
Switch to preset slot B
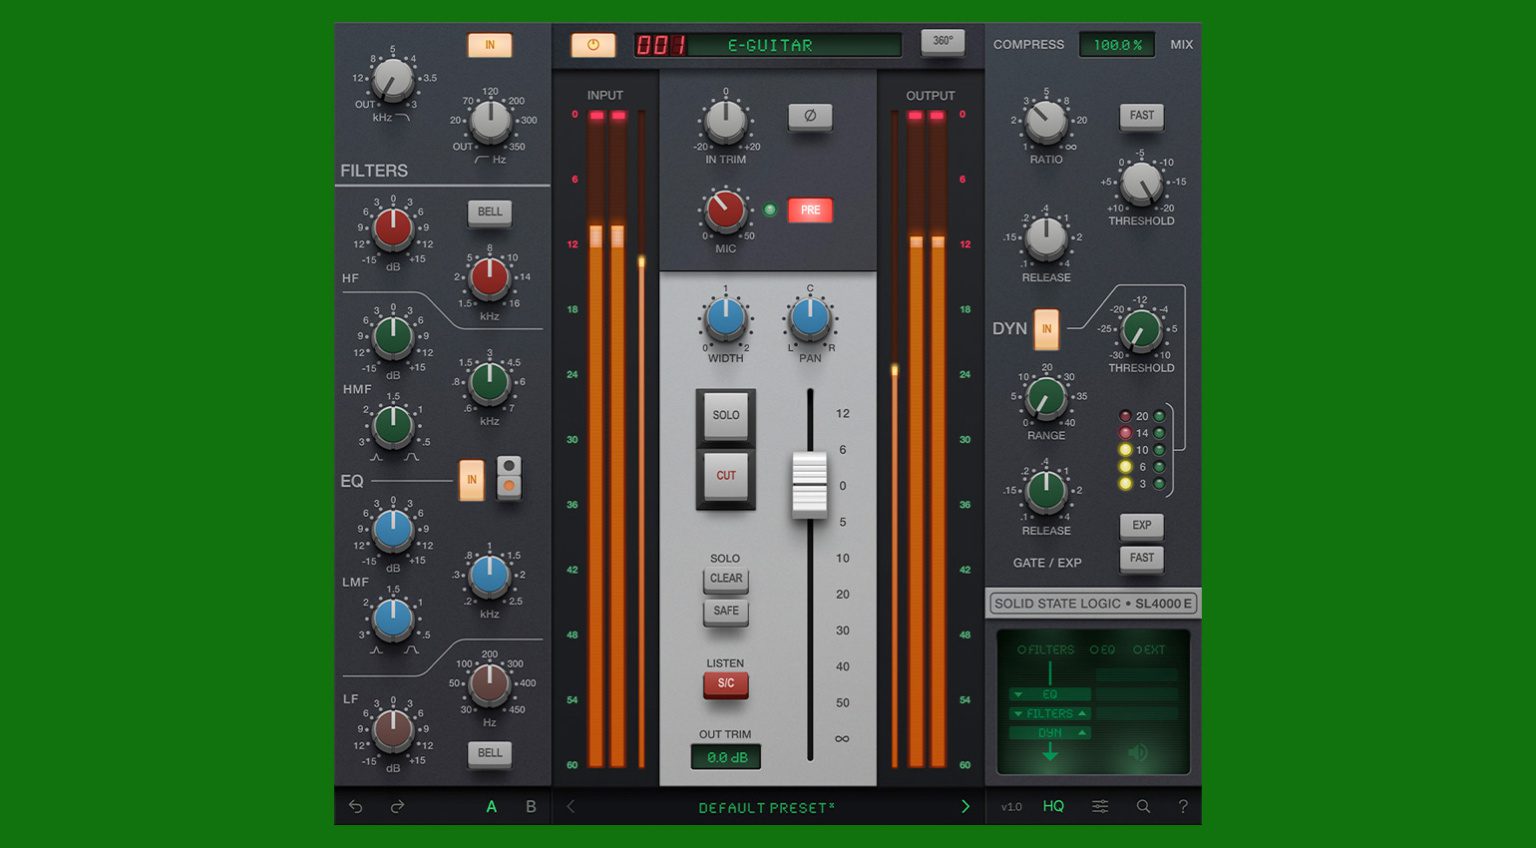[x=530, y=806]
